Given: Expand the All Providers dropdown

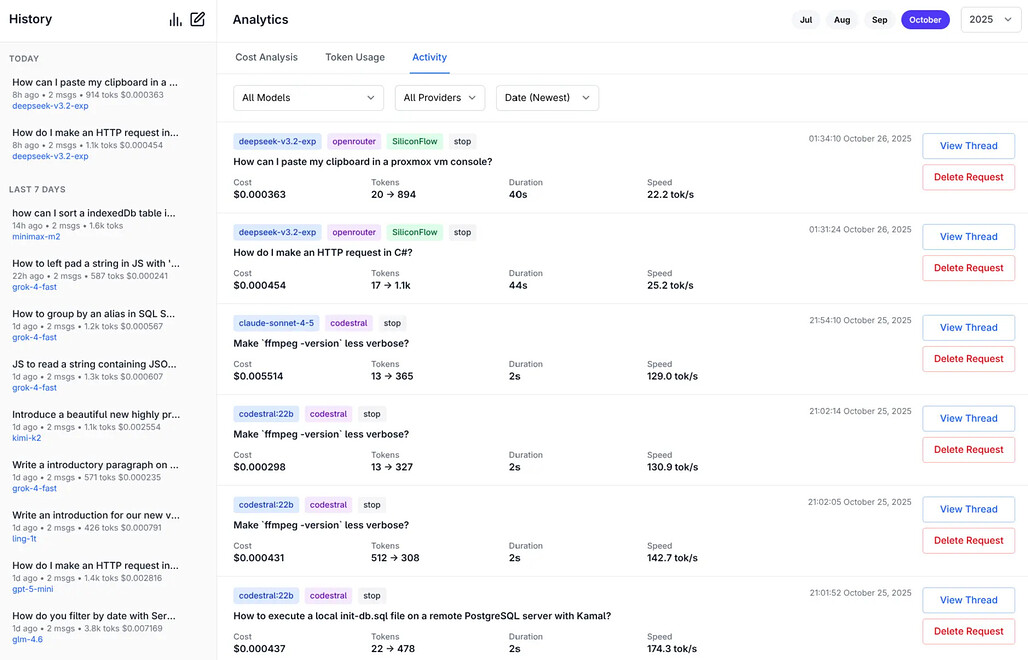Looking at the screenshot, I should point(440,98).
